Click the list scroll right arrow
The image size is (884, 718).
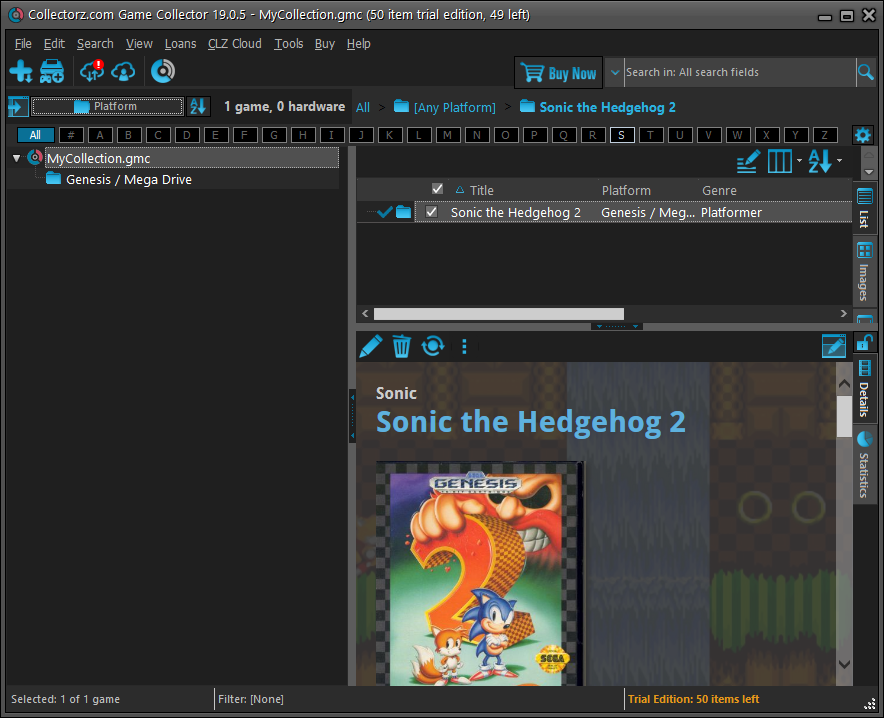point(843,313)
